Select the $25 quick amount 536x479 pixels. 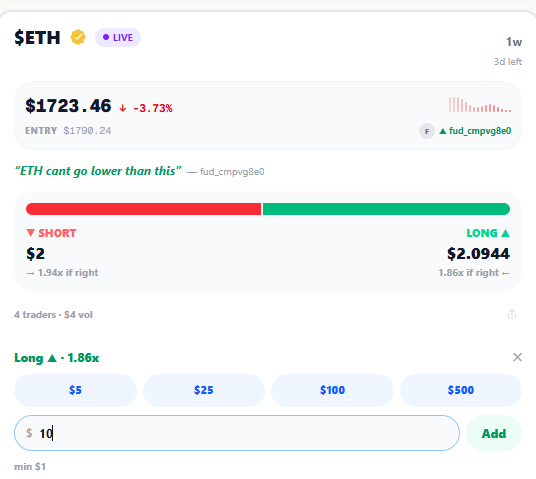pyautogui.click(x=204, y=390)
